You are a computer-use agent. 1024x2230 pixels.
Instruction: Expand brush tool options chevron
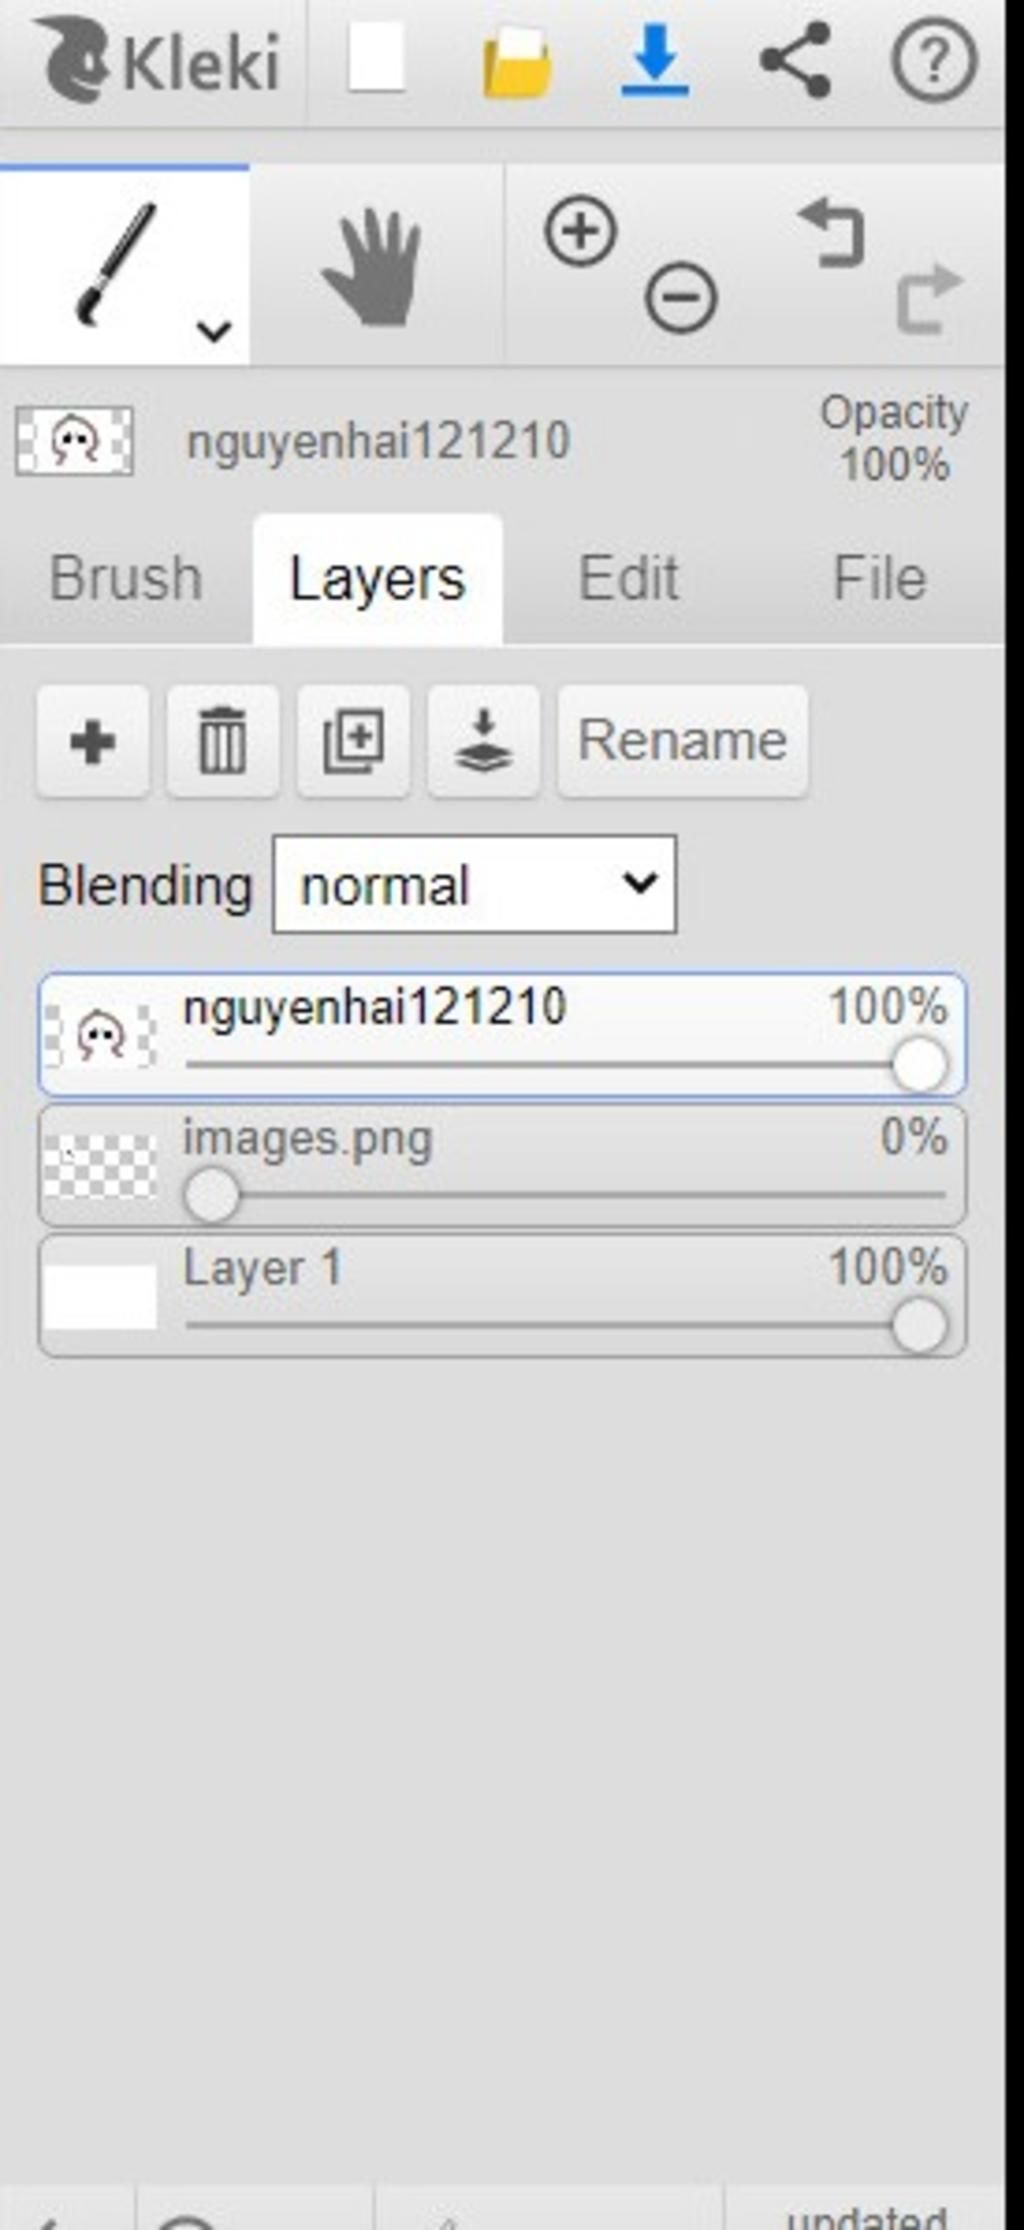click(x=214, y=330)
